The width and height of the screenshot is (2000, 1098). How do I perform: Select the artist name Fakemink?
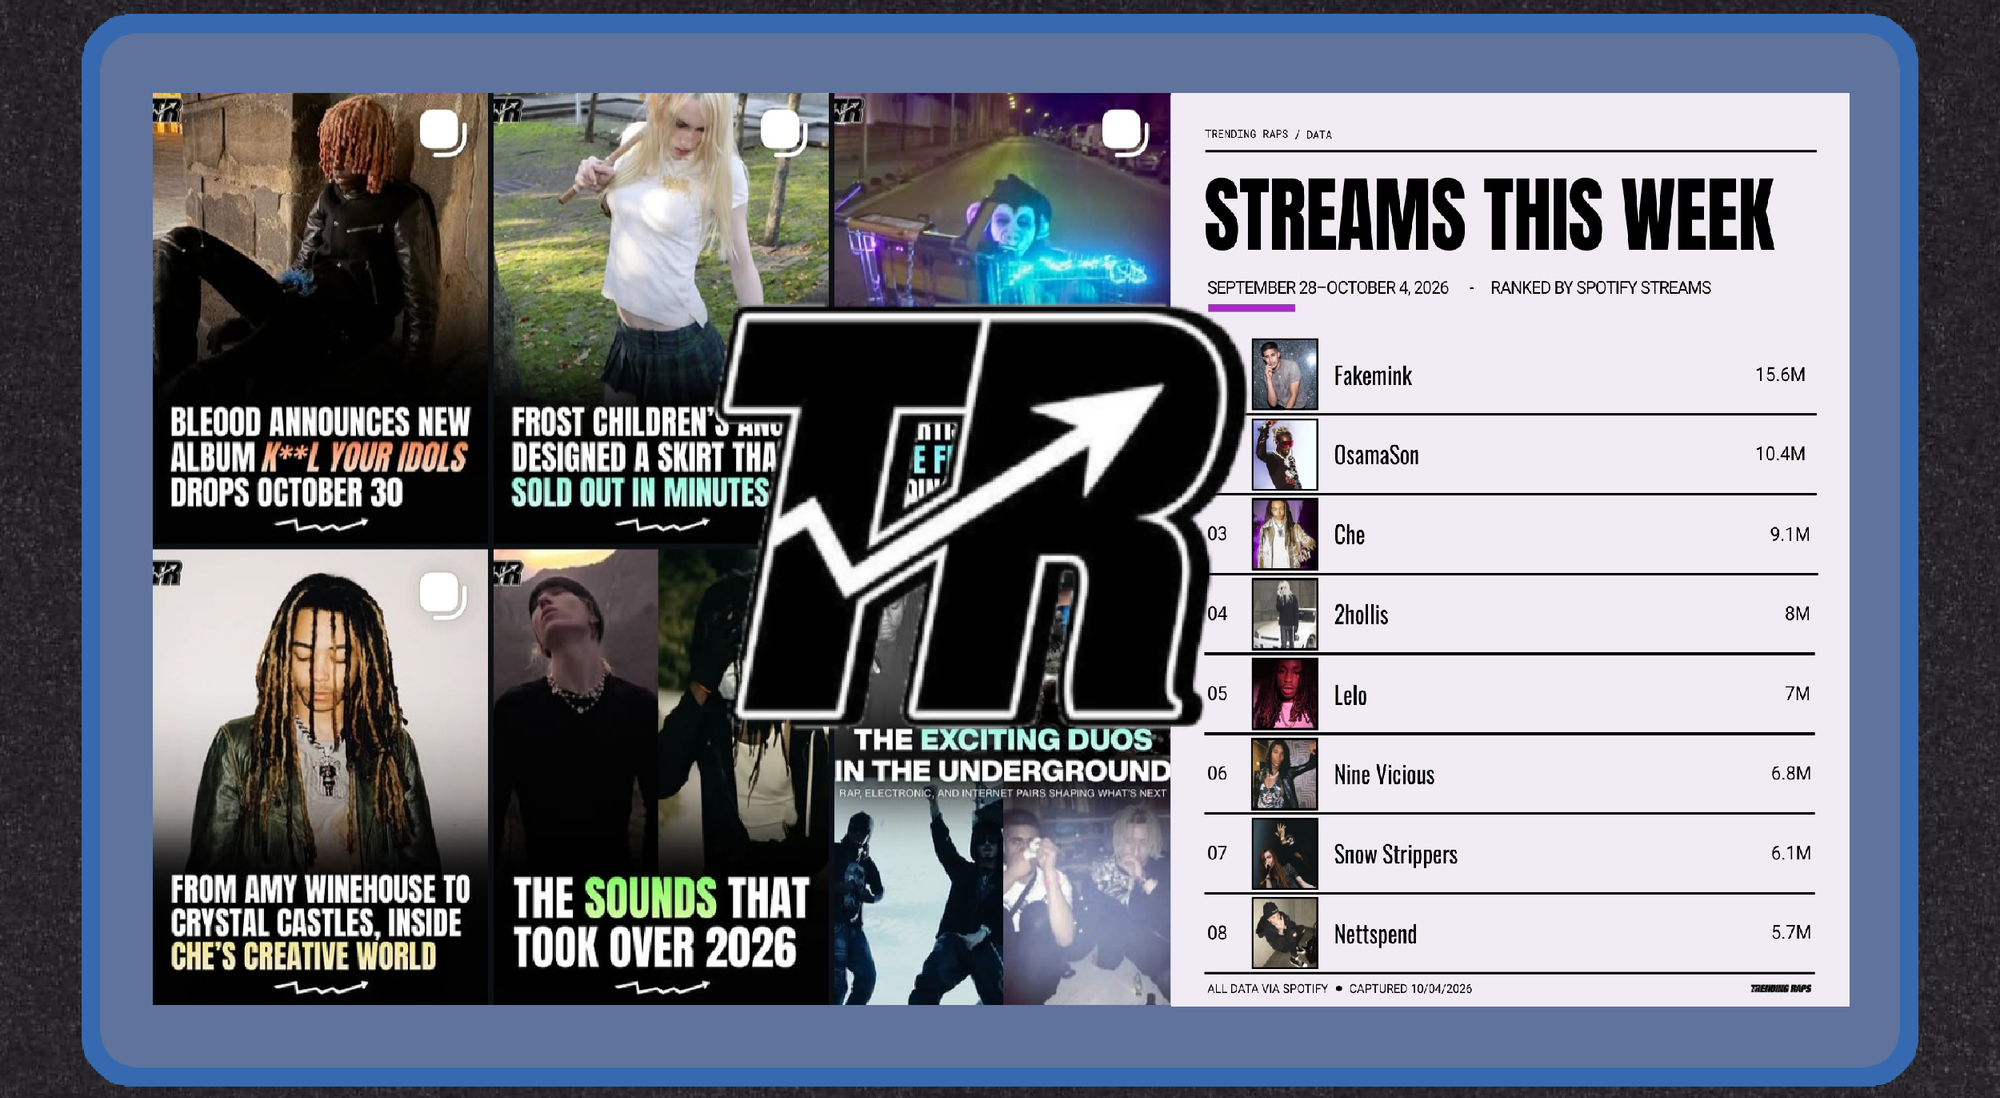[x=1373, y=376]
